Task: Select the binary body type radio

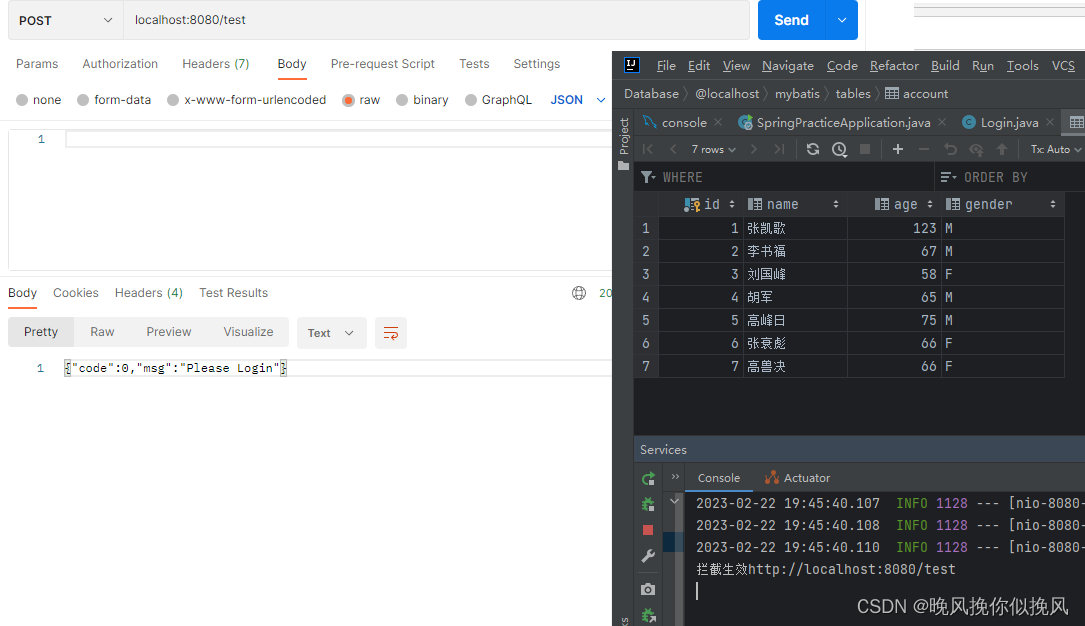Action: tap(402, 100)
